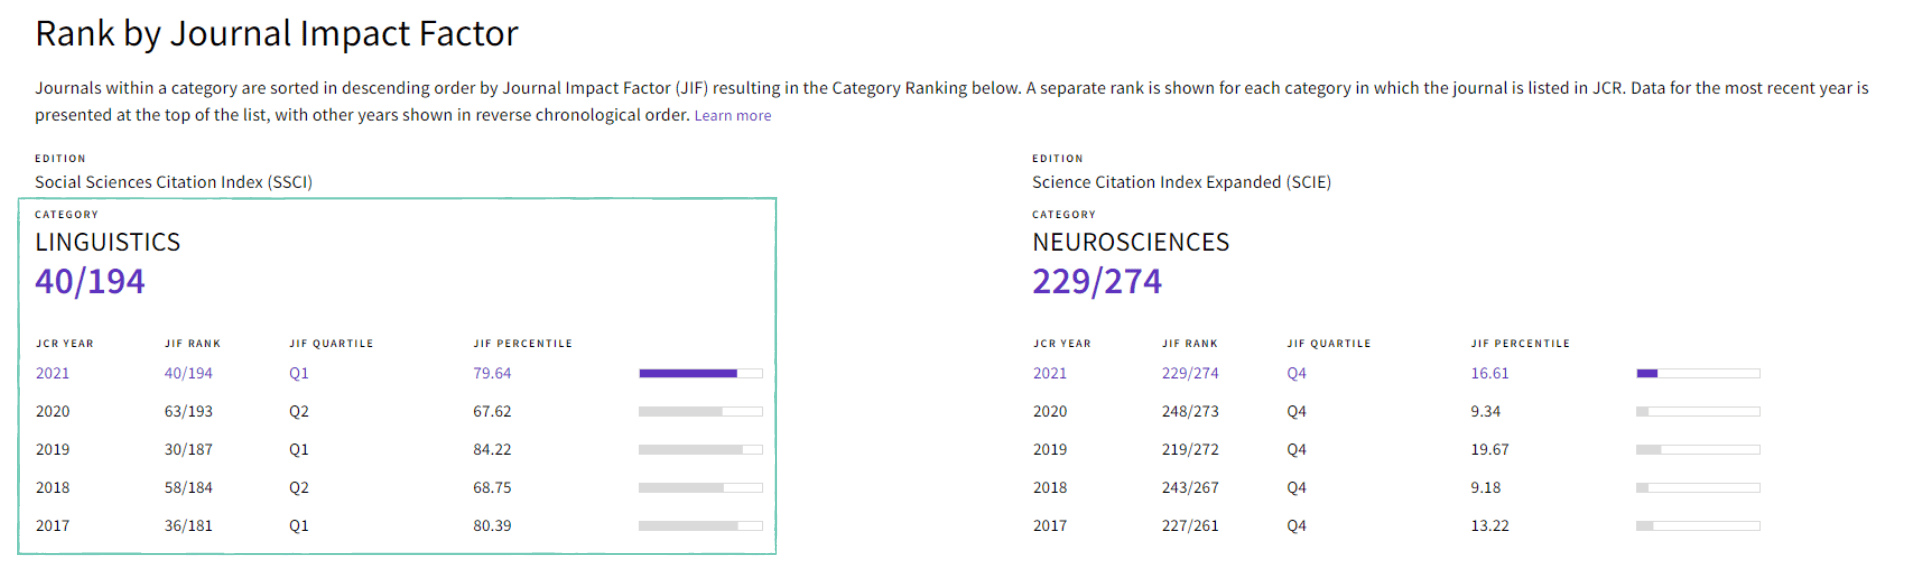Click the Social Sciences Citation Index edition label
This screenshot has height=575, width=1920.
174,182
